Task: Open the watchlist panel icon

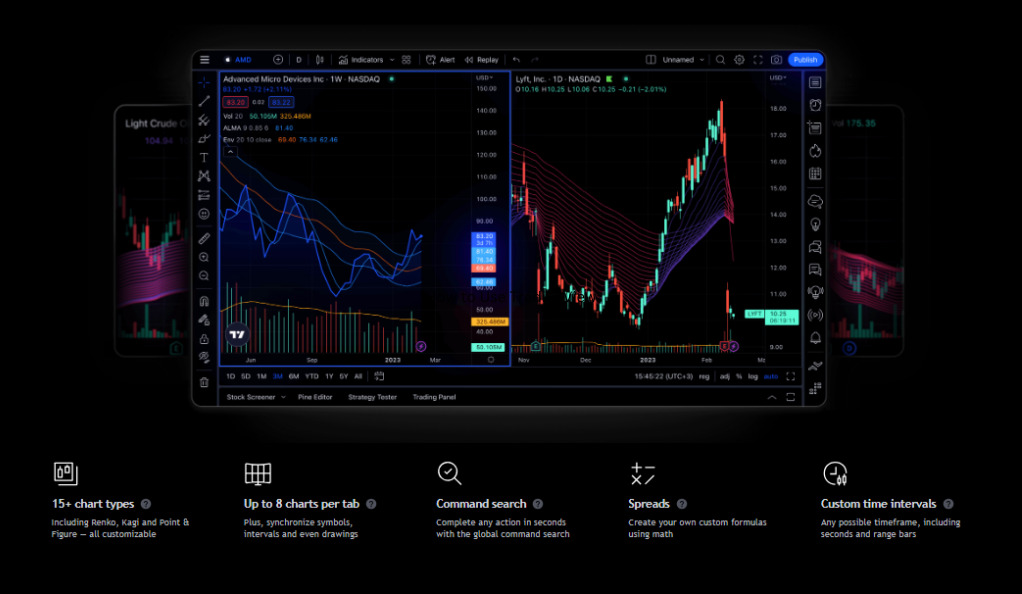Action: click(x=815, y=83)
